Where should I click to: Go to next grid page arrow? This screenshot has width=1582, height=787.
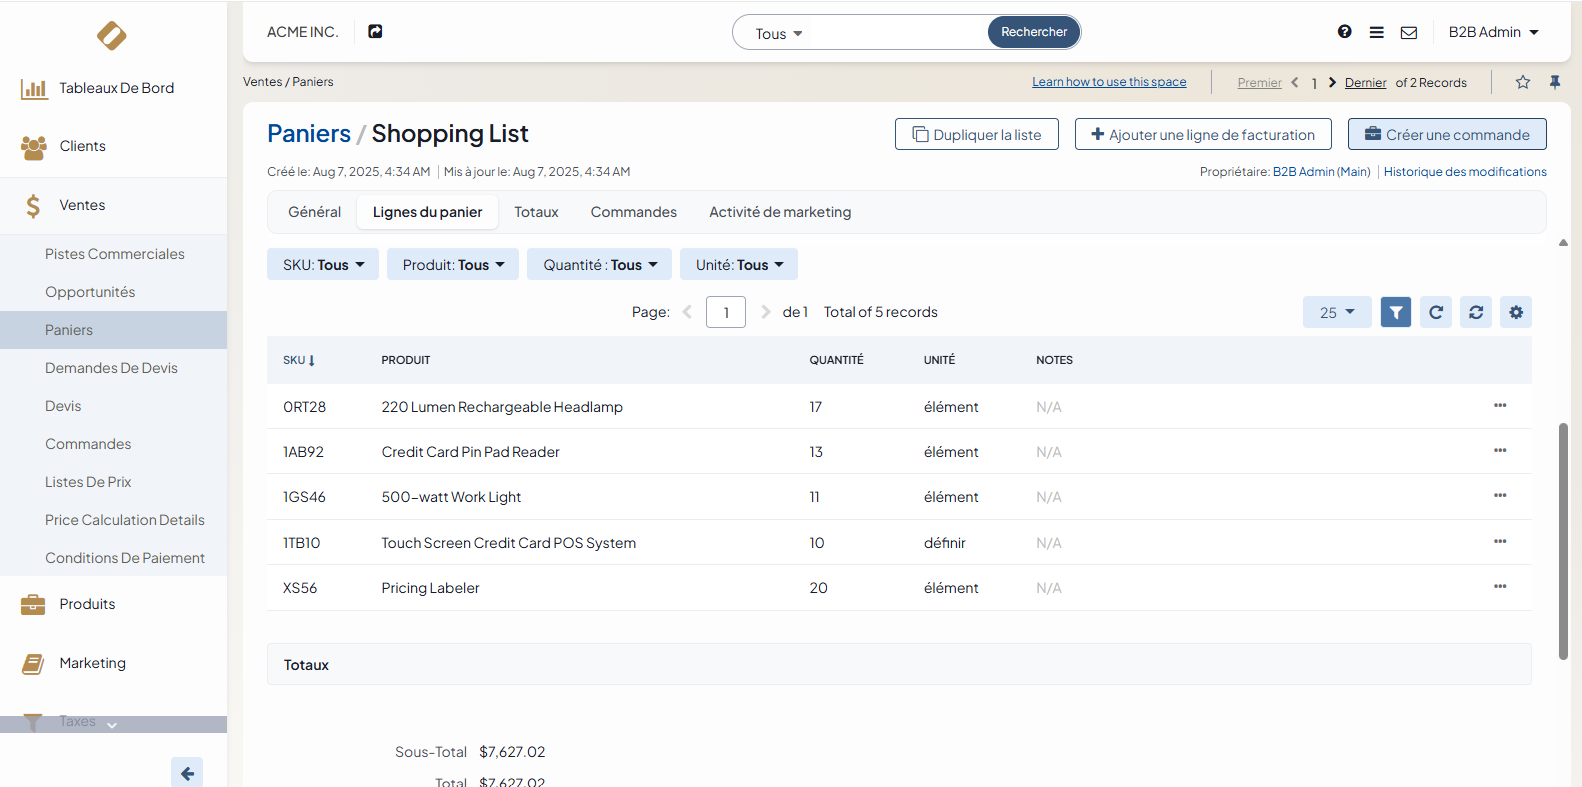tap(765, 312)
